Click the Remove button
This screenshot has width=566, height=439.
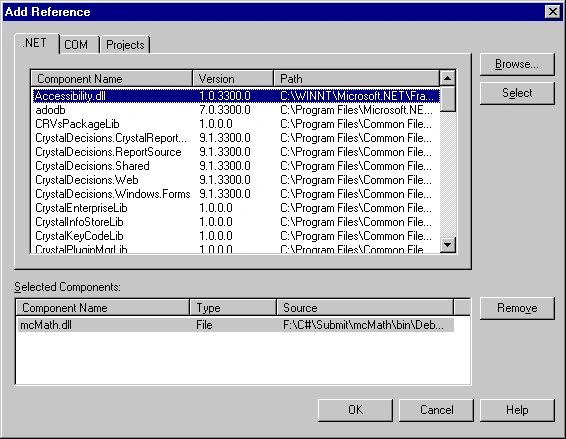click(517, 308)
